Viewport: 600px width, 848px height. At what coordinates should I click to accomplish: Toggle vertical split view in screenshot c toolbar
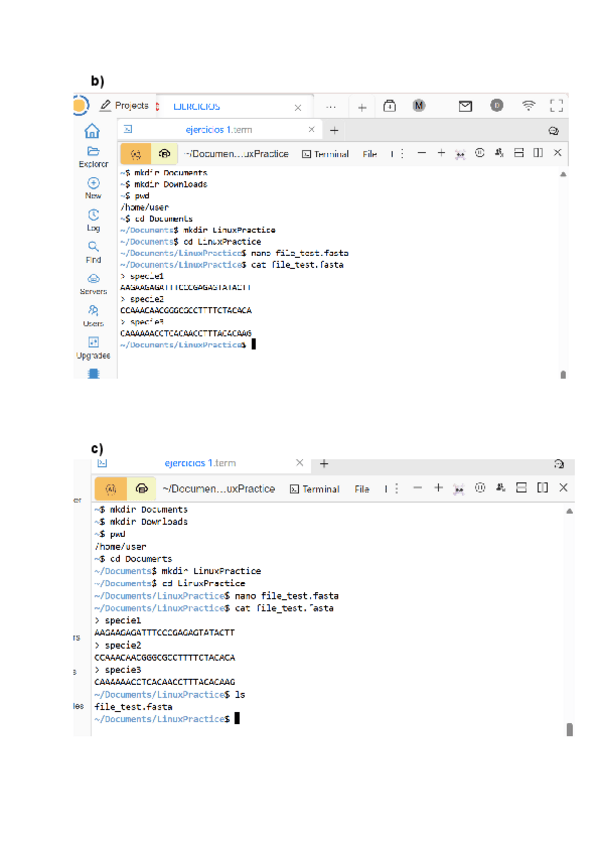coord(542,488)
